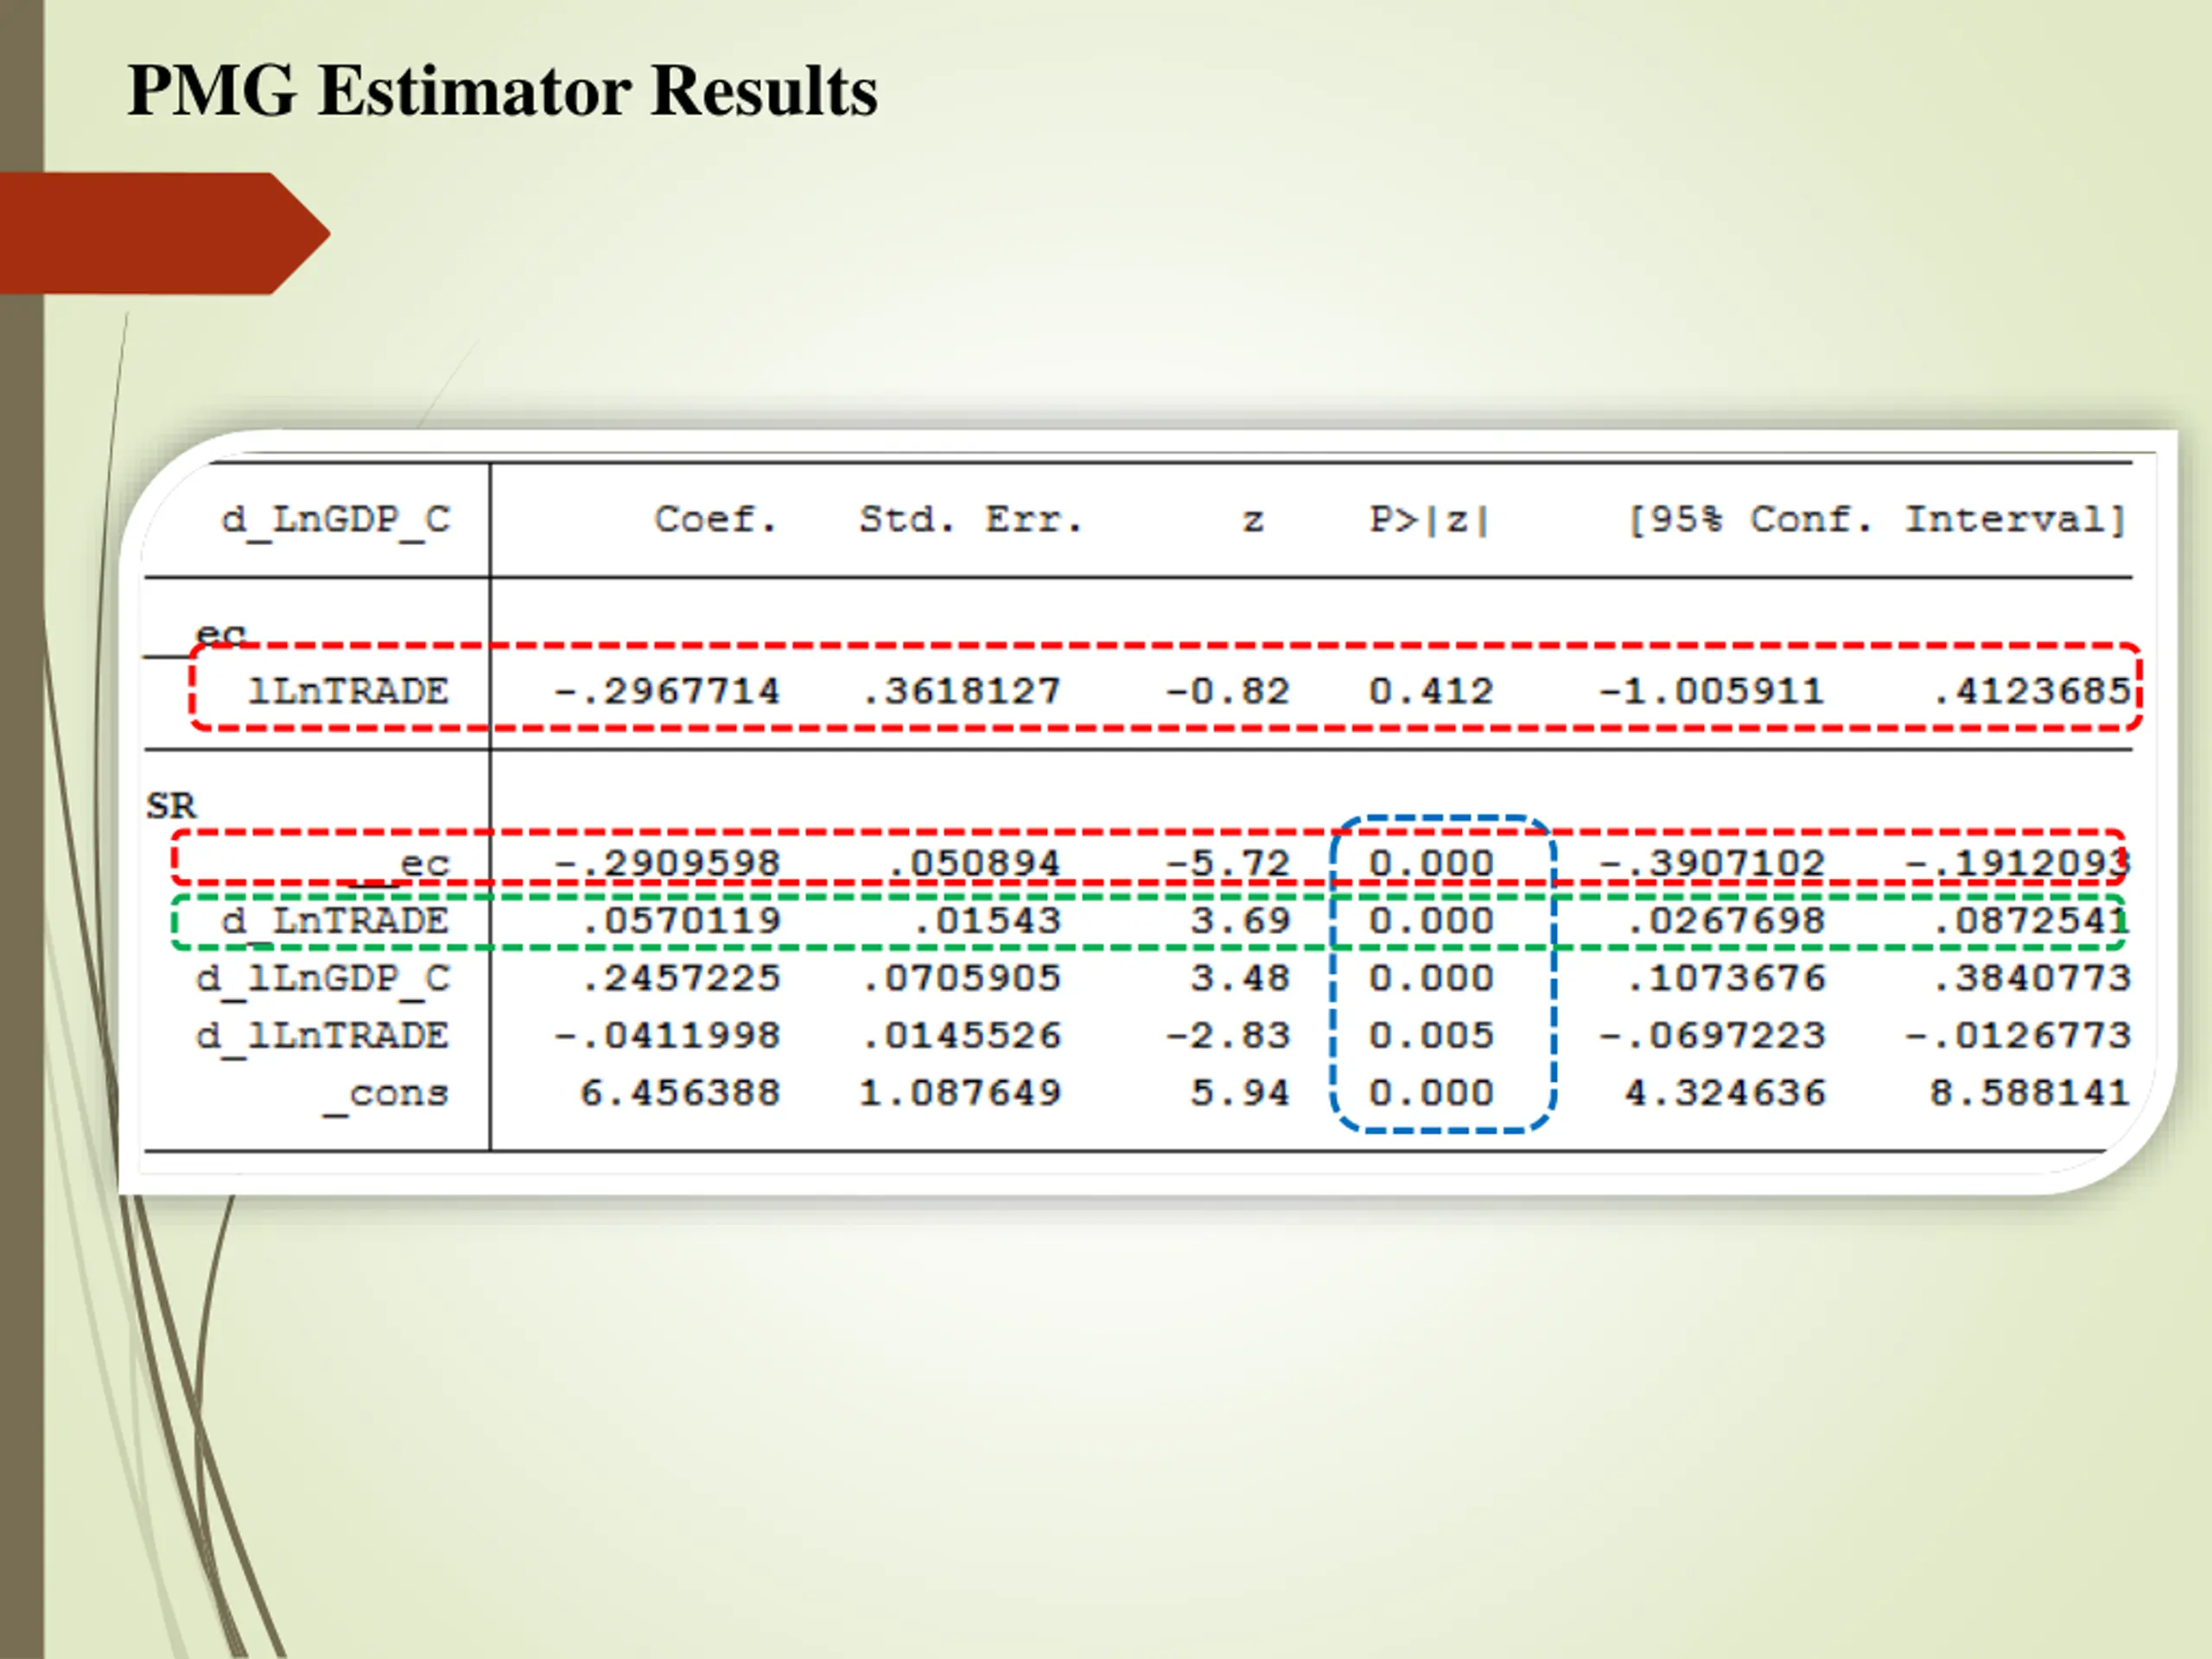Click the standard error .050894
Screen dimensions: 2212x1659
(x=974, y=863)
